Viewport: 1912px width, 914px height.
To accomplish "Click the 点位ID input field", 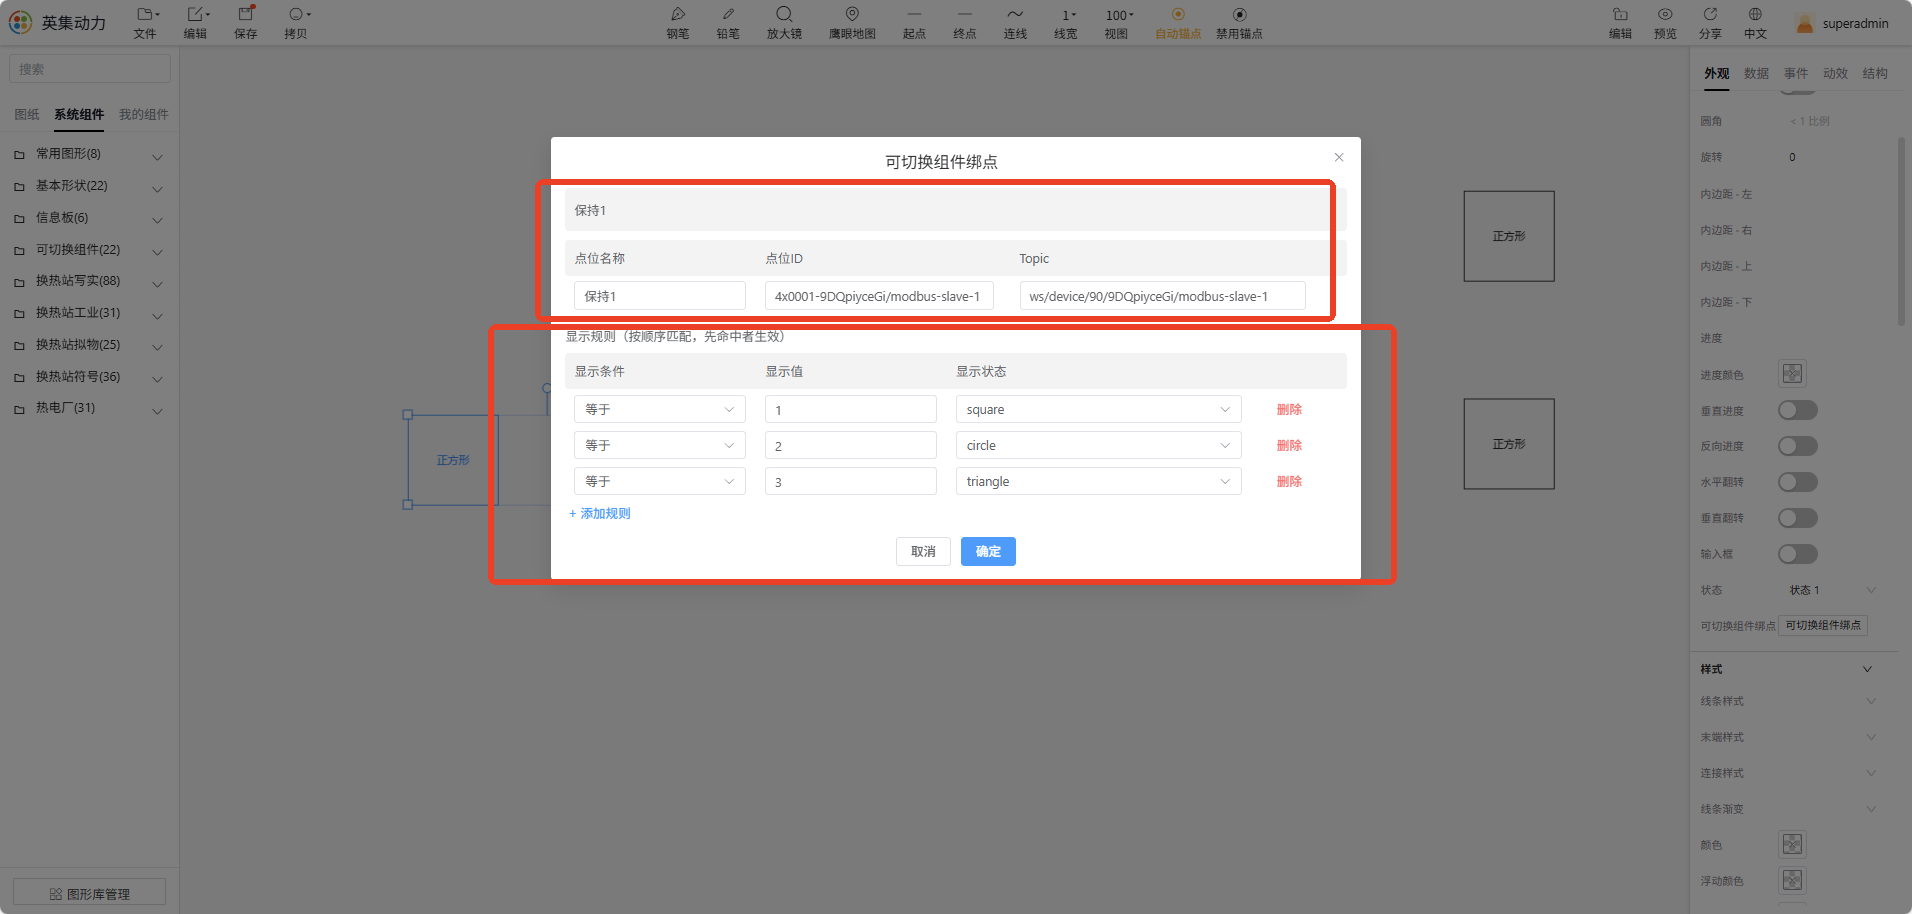I will (879, 296).
